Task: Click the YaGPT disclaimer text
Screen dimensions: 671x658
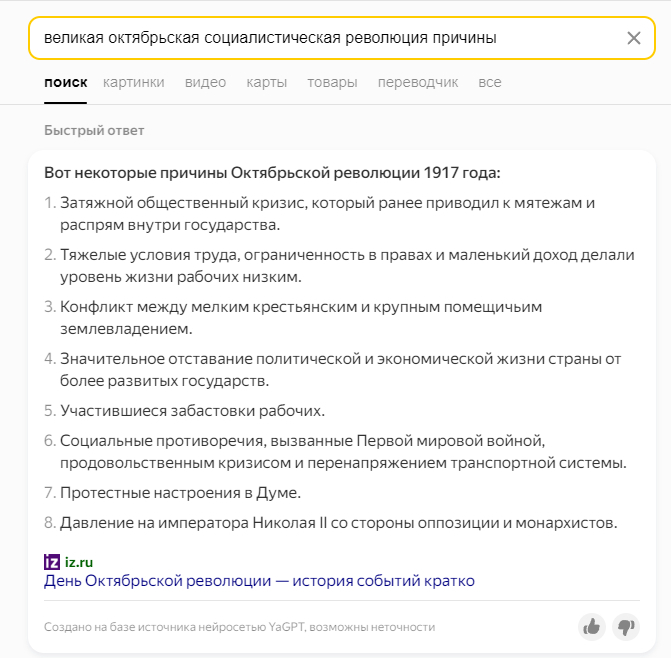Action: coord(239,627)
